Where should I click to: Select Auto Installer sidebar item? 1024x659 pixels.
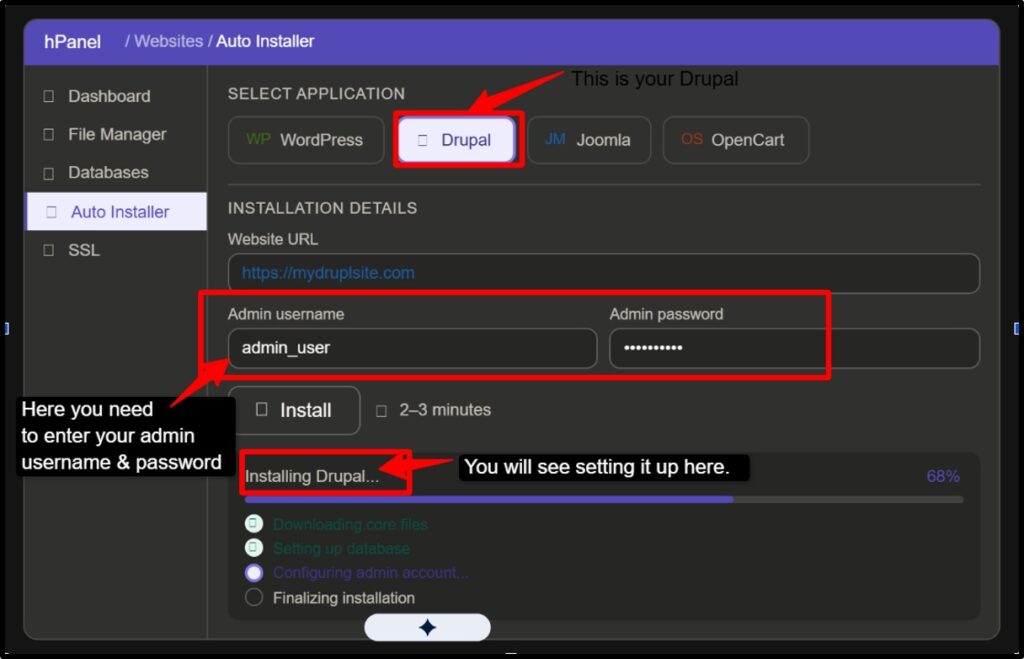click(117, 212)
